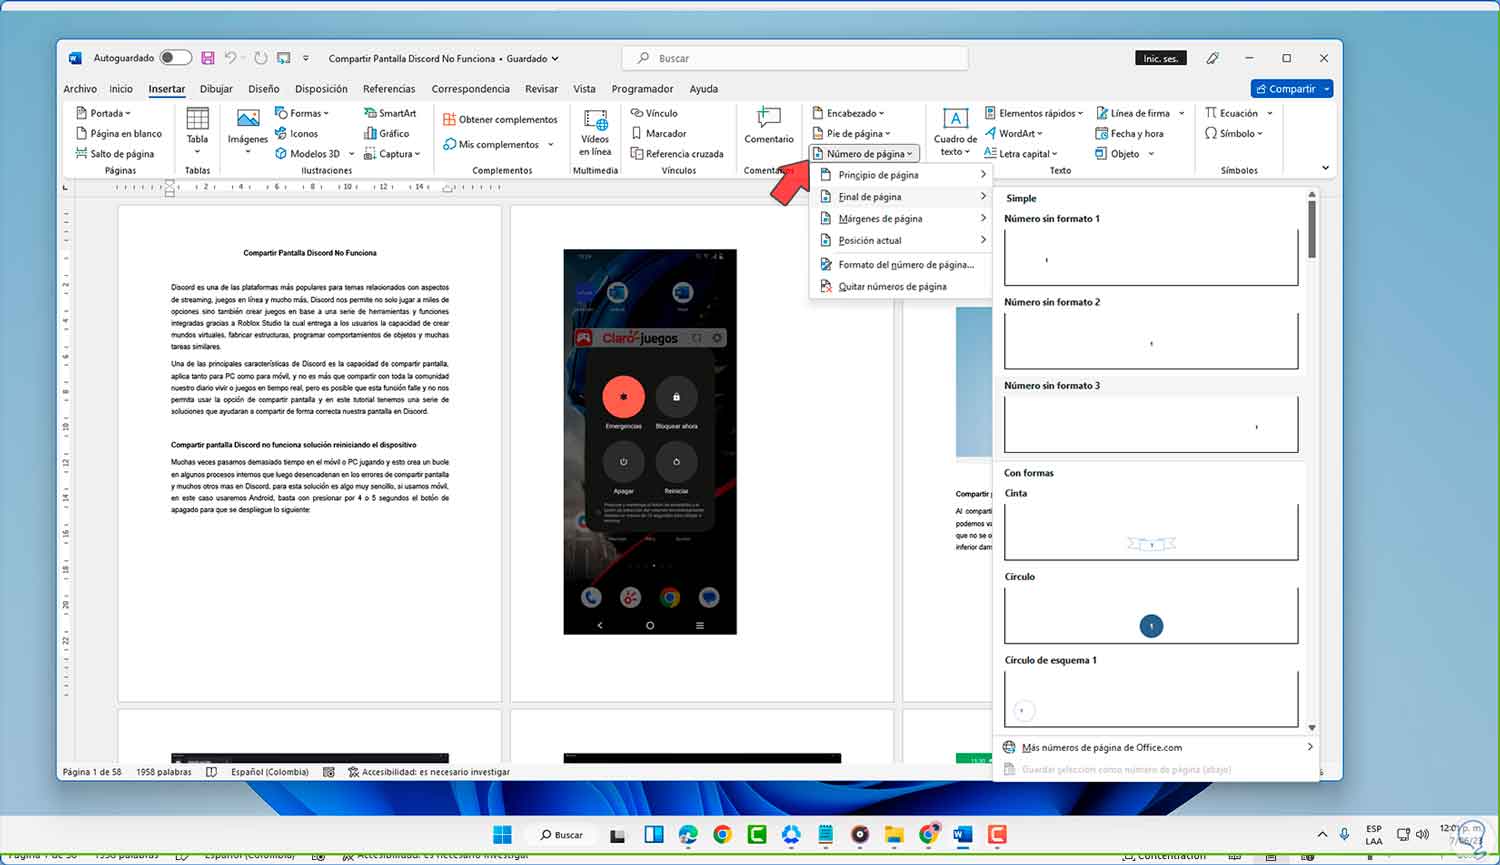1500x865 pixels.
Task: Open the Letra capital dropdown
Action: pyautogui.click(x=1021, y=153)
